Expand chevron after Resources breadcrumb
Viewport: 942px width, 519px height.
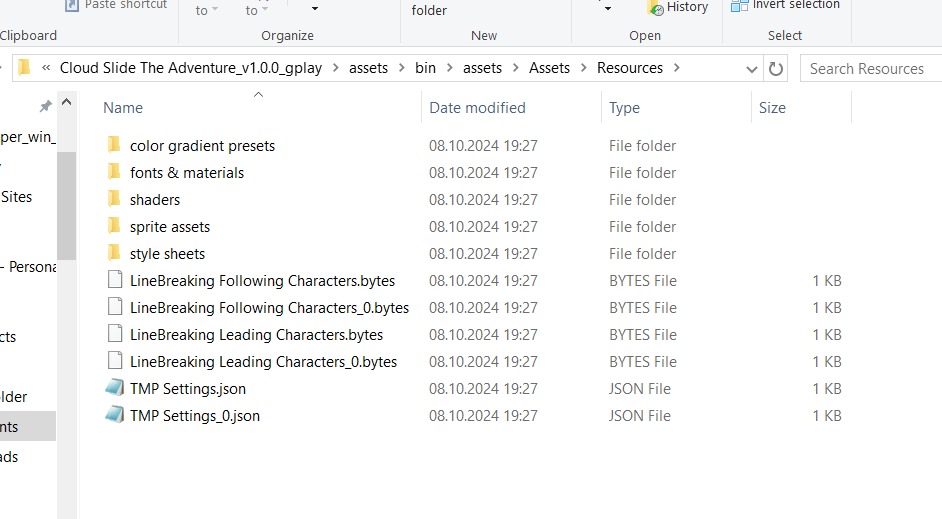(676, 68)
